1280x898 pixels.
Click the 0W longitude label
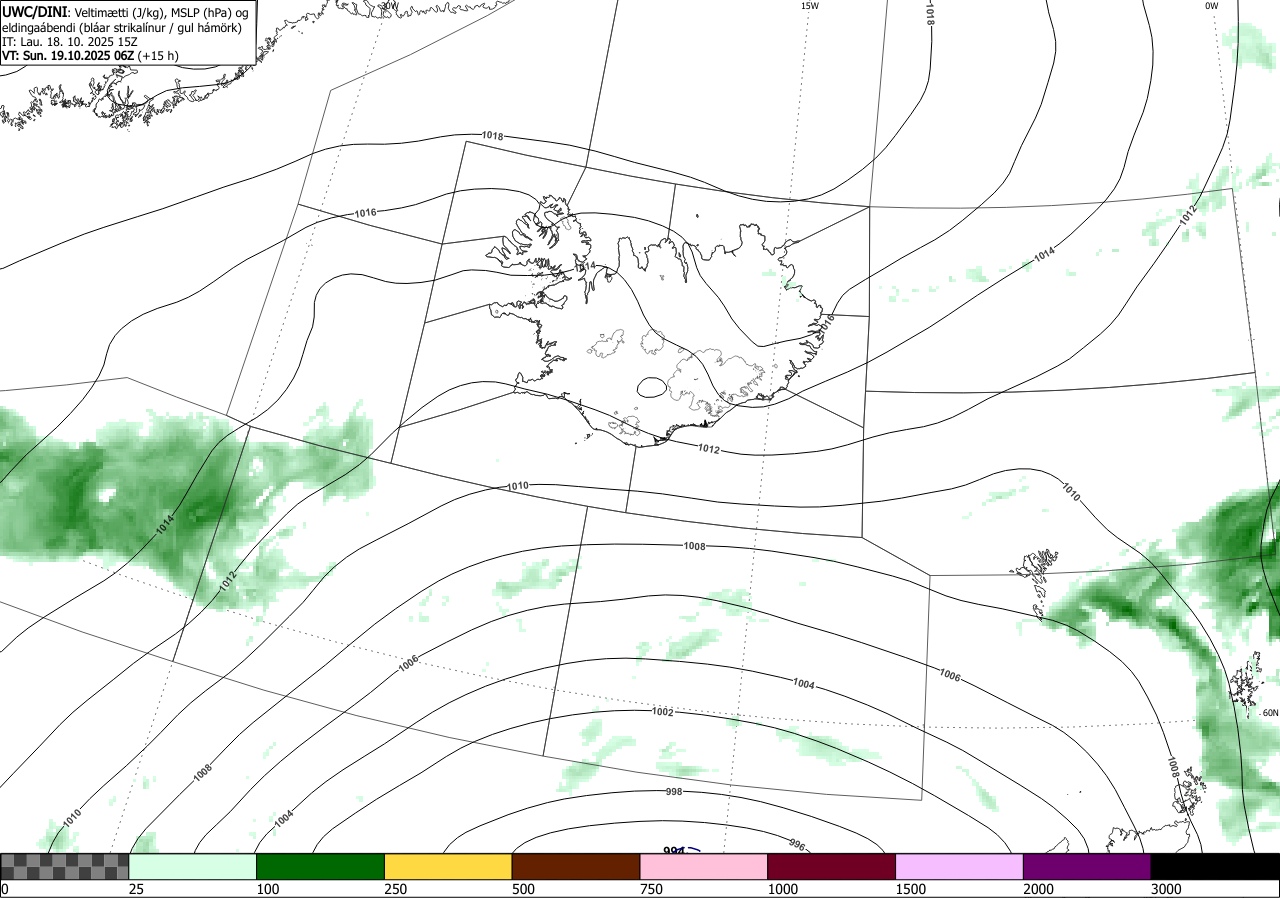(x=1212, y=6)
